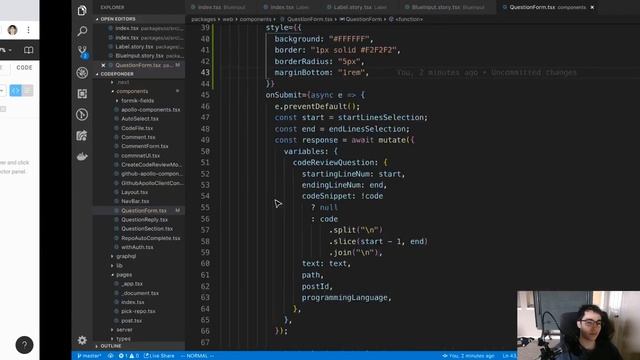Open Layout.tsx in explorer
Screen dimensions: 640x360
(x=134, y=192)
